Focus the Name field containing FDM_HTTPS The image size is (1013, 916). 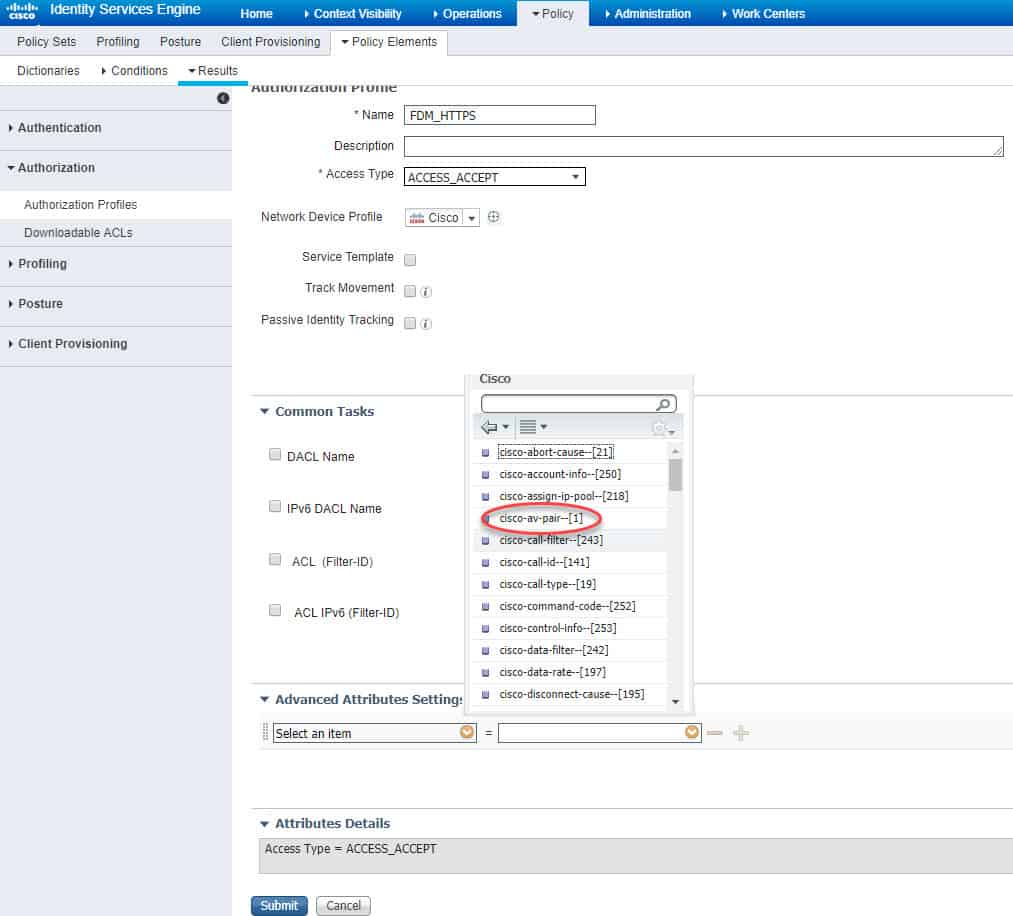click(499, 116)
